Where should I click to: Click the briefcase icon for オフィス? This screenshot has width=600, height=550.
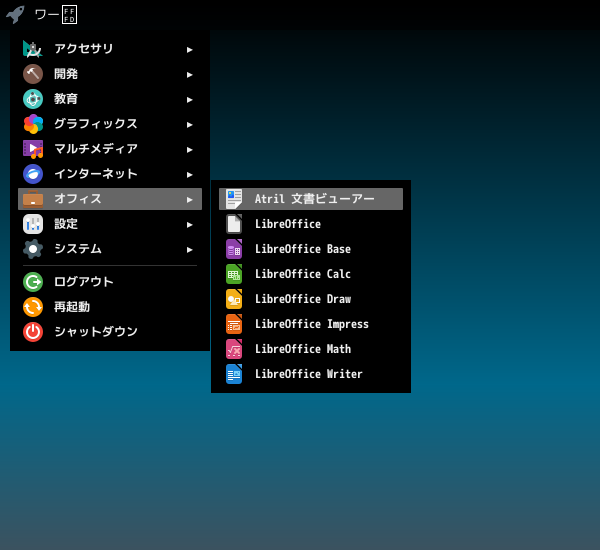point(33,199)
